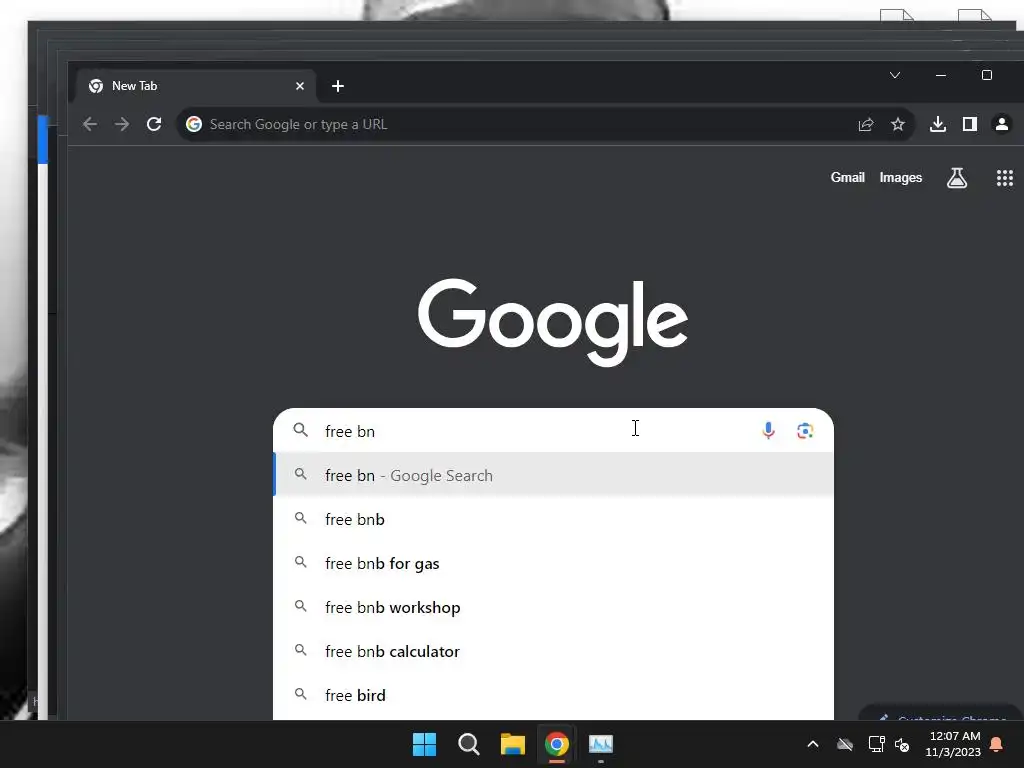Open Search Labs flask icon

[957, 178]
